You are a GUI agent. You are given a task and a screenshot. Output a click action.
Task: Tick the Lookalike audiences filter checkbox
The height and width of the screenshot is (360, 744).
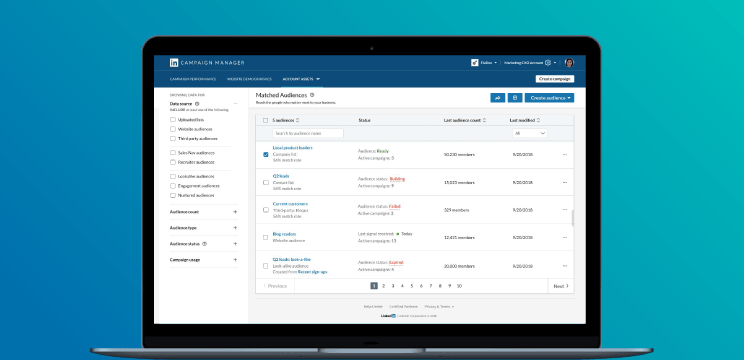[173, 176]
